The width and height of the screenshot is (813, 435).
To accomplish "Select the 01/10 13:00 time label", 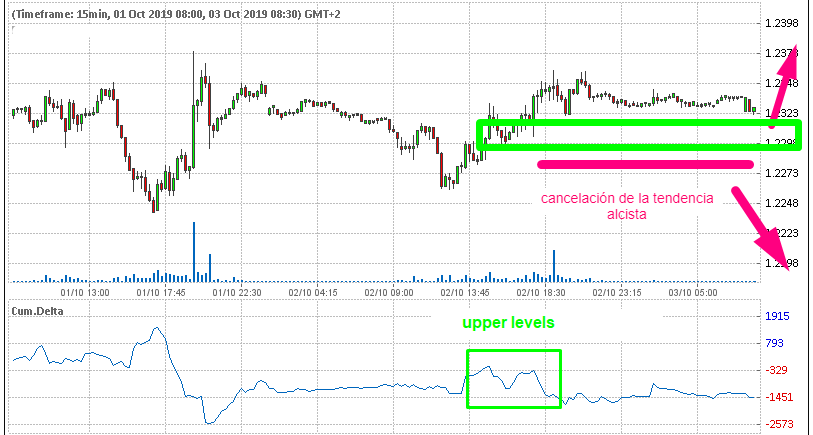I will click(x=84, y=292).
